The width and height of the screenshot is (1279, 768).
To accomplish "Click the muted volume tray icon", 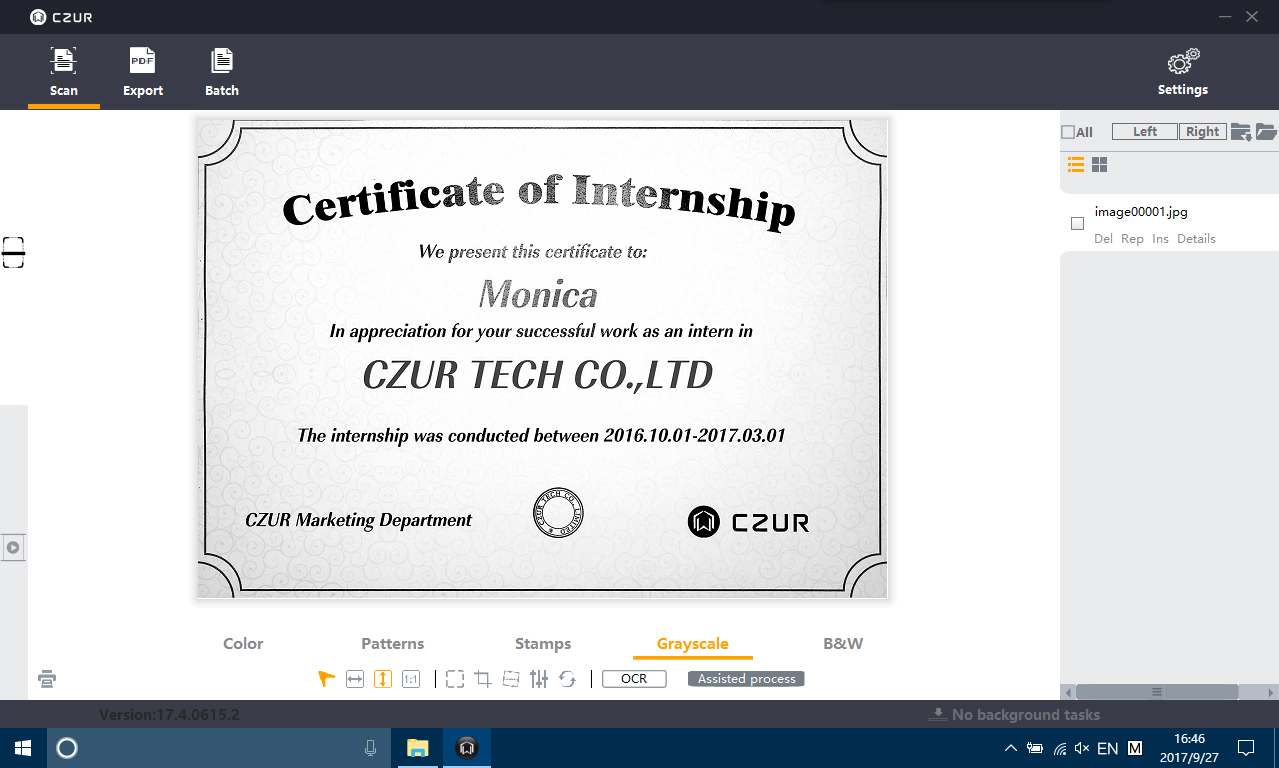I will [1082, 748].
